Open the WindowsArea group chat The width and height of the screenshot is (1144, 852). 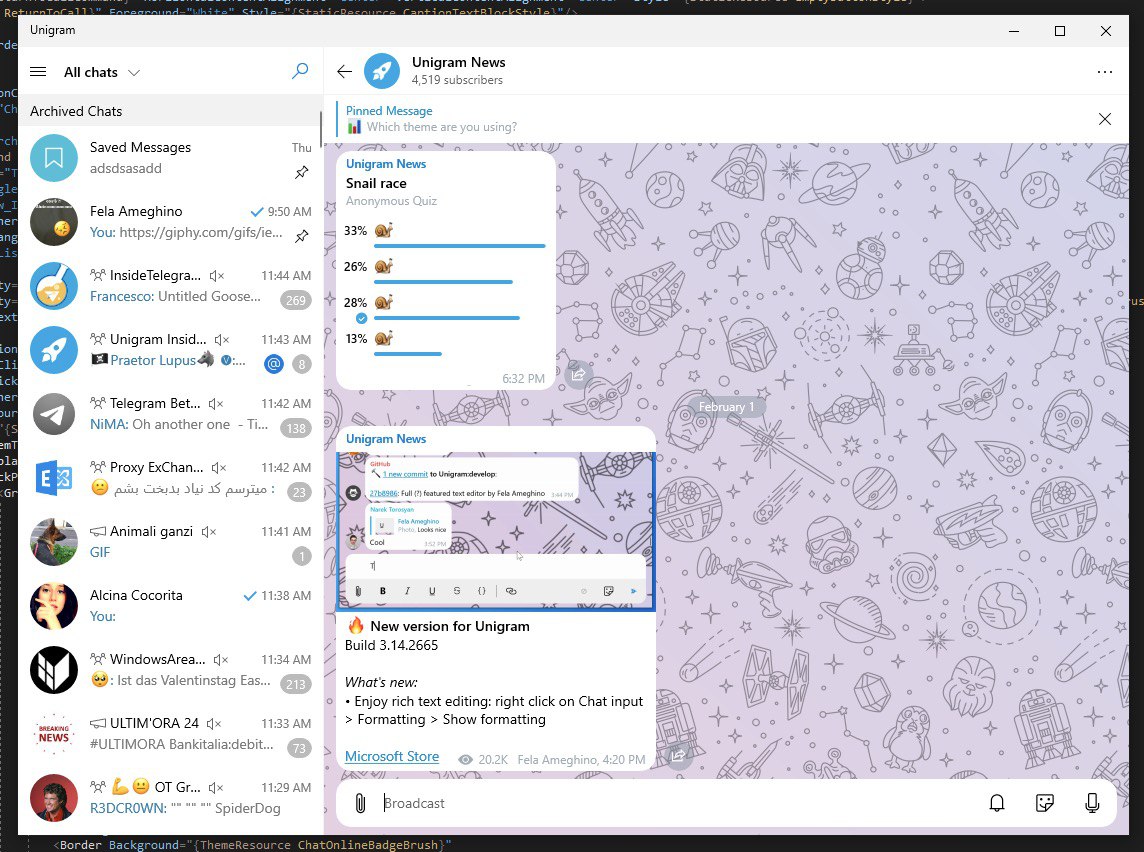(169, 670)
